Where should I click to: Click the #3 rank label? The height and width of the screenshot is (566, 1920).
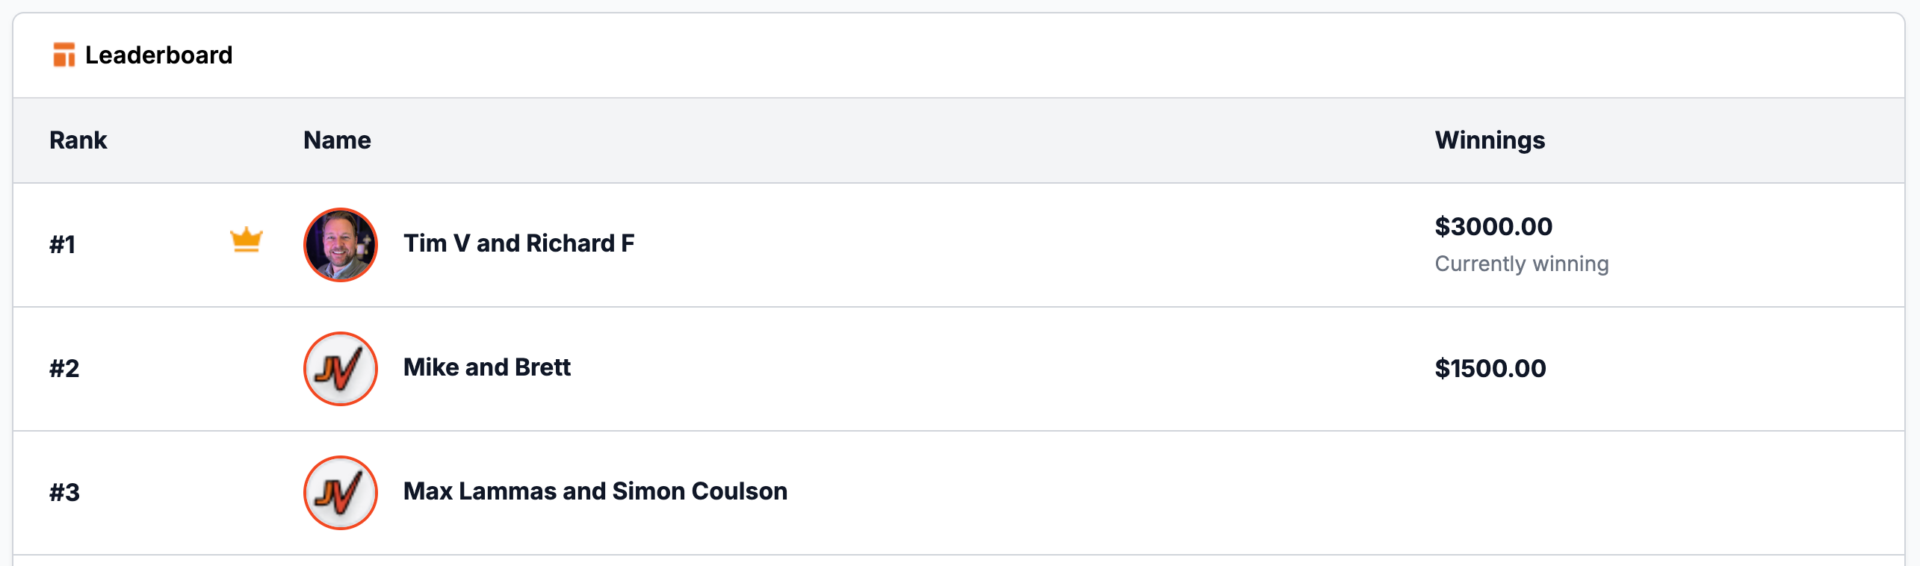(64, 492)
